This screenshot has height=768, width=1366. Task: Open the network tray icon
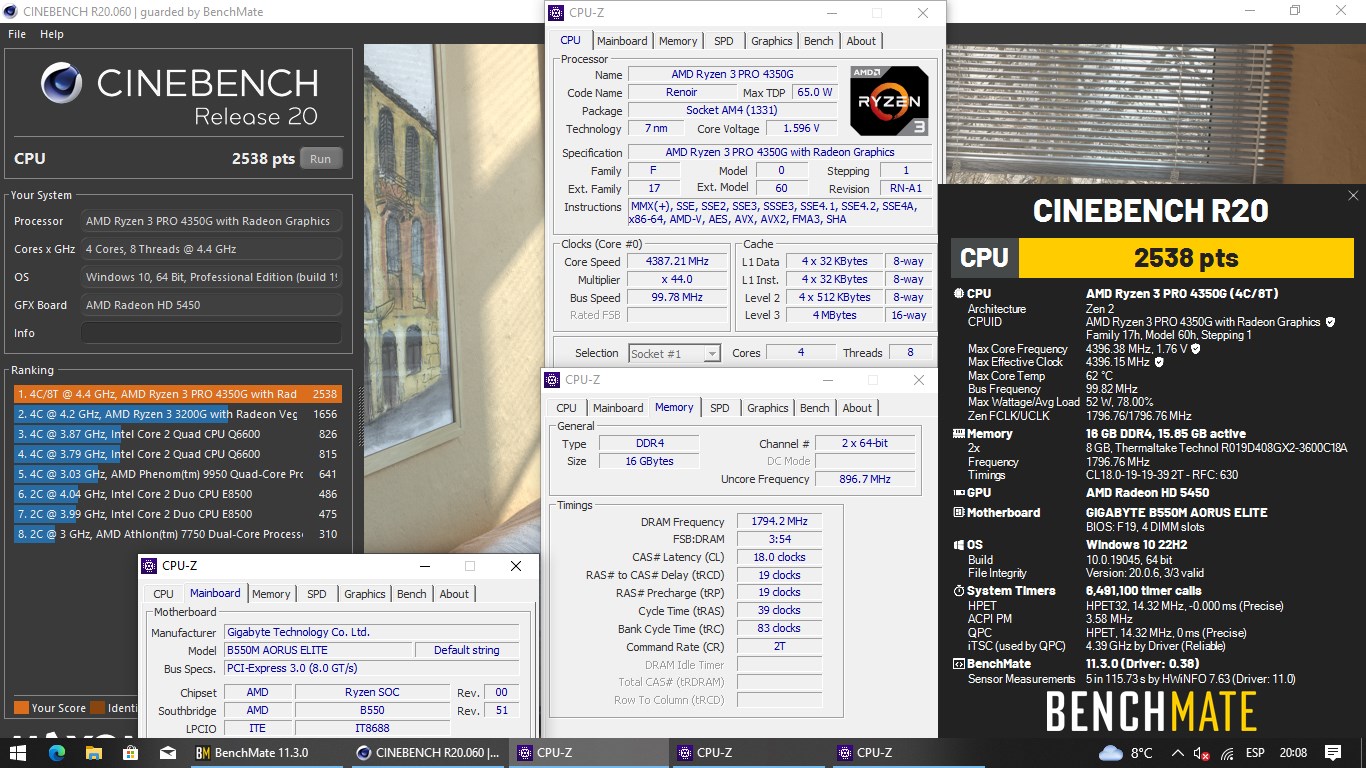[x=1228, y=753]
